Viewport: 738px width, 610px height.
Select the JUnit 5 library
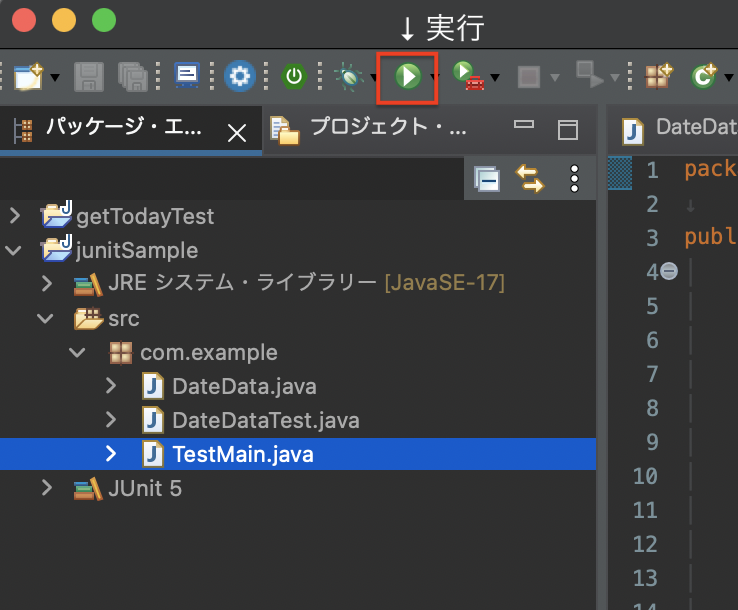coord(145,488)
